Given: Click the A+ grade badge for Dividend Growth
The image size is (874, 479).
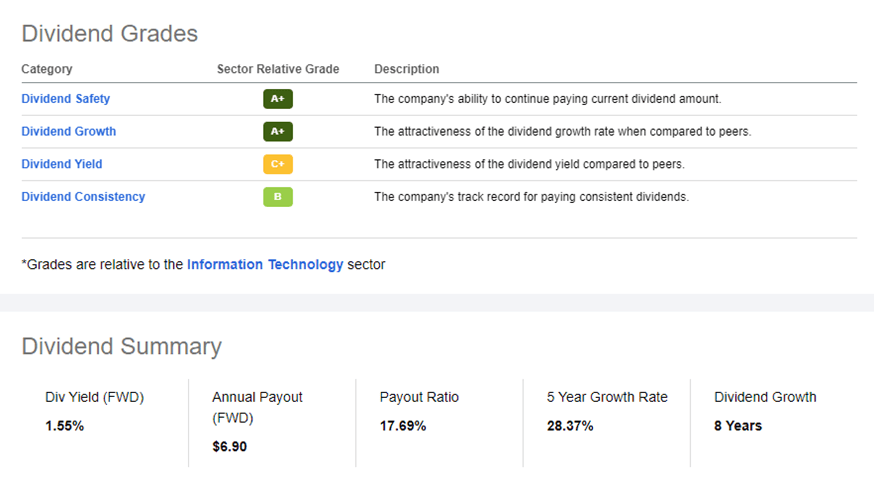Looking at the screenshot, I should tap(278, 131).
